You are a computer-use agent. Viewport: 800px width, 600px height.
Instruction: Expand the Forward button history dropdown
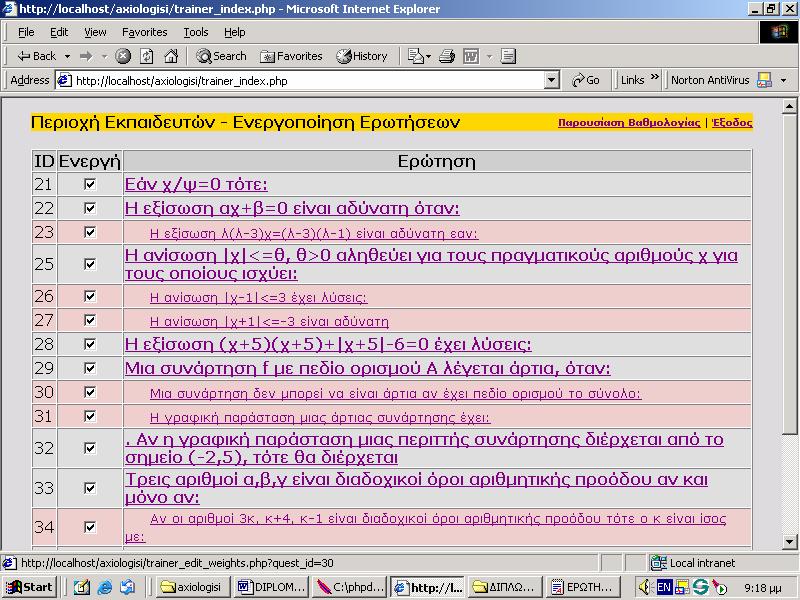point(104,56)
